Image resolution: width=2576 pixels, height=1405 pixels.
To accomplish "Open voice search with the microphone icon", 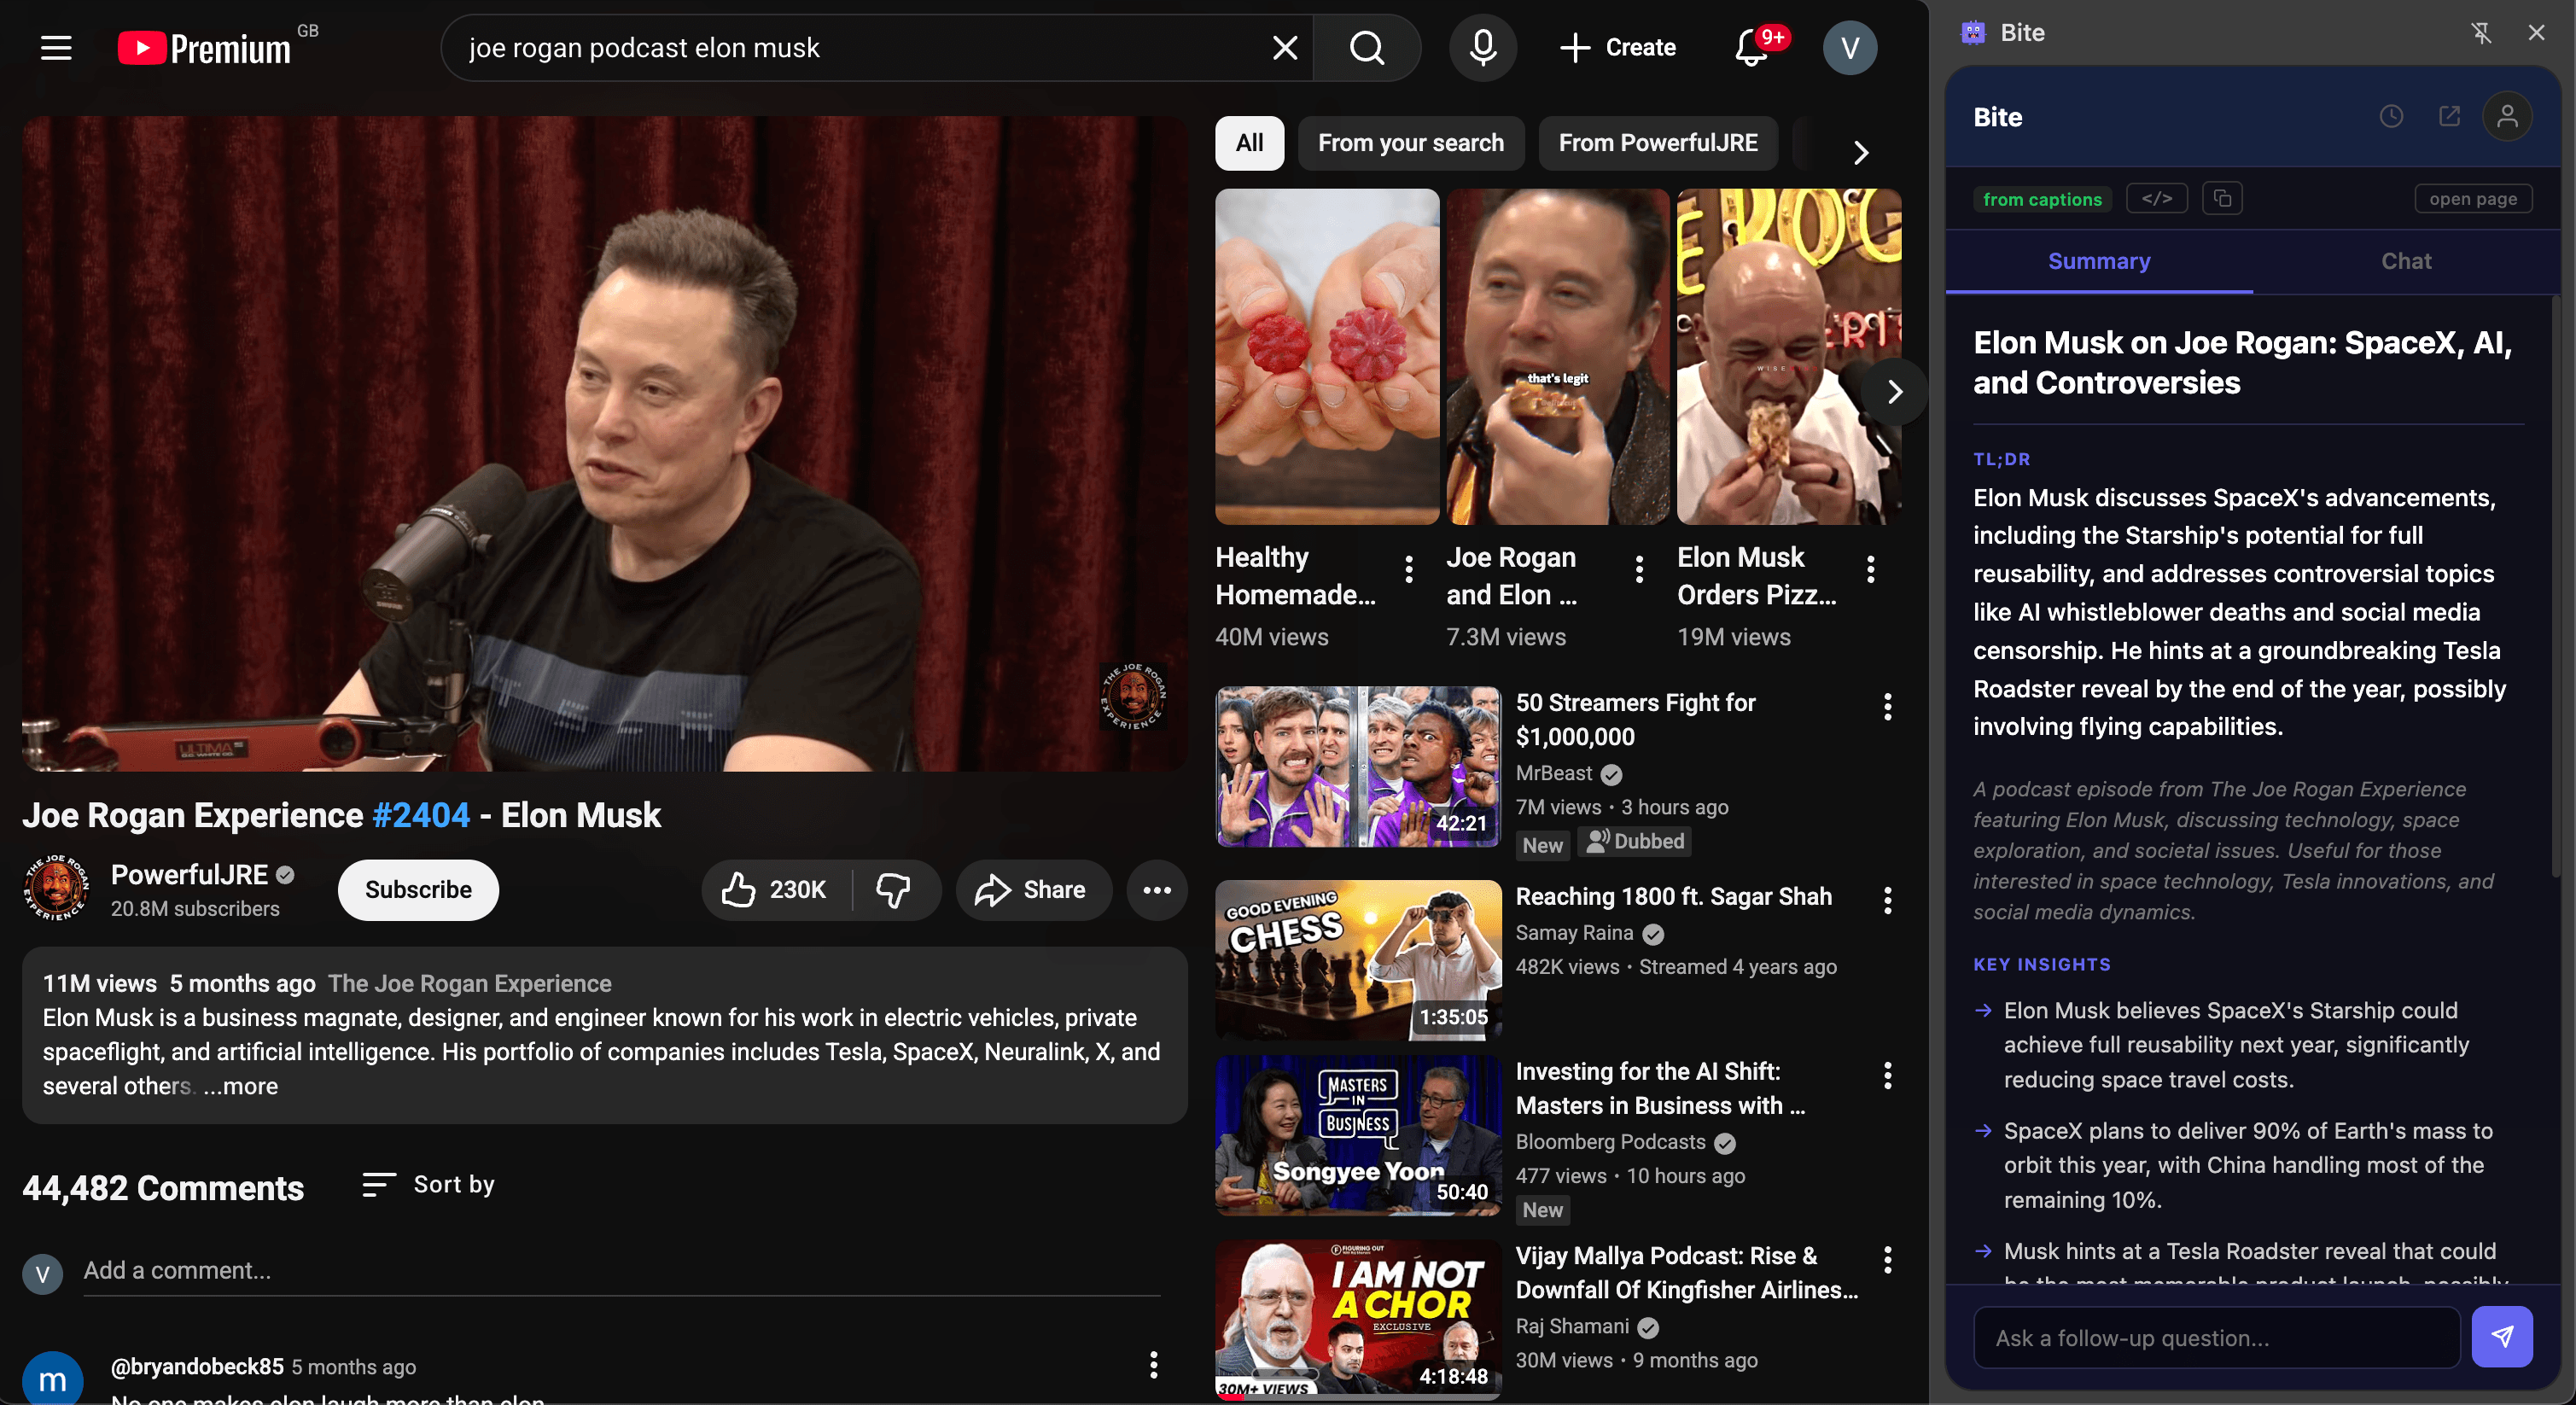I will click(1483, 47).
